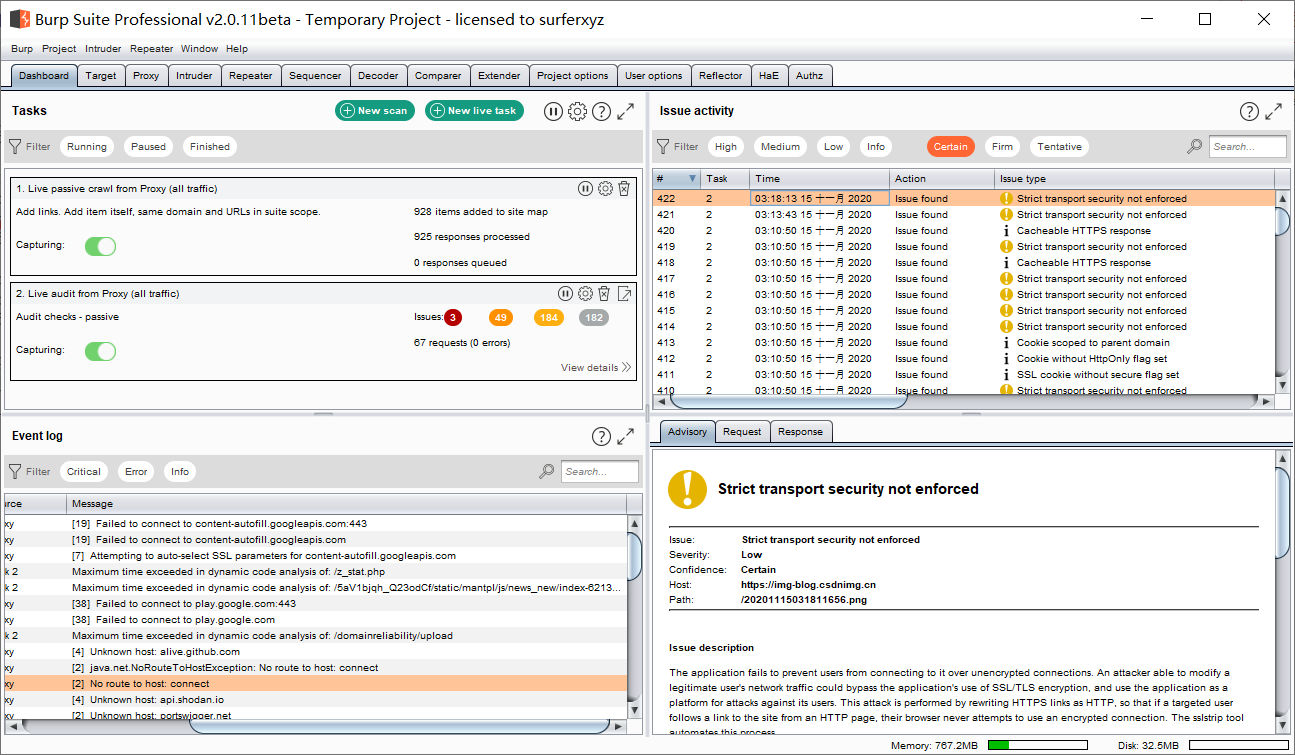This screenshot has width=1295, height=755.
Task: Select issue row 420 Cacheable HTTPS response
Action: [964, 231]
